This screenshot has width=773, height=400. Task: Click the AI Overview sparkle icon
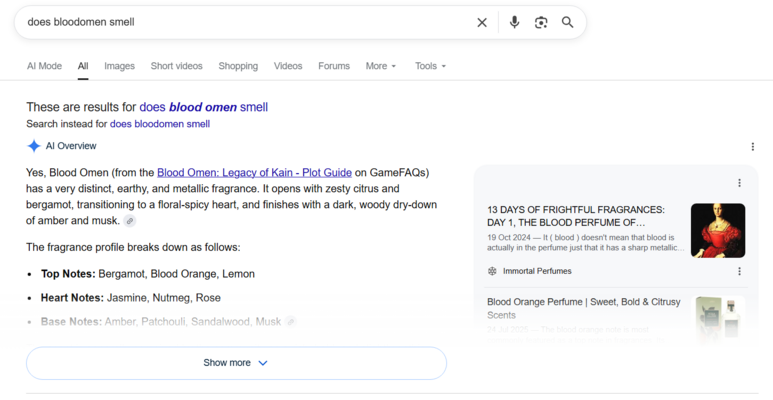pyautogui.click(x=34, y=146)
